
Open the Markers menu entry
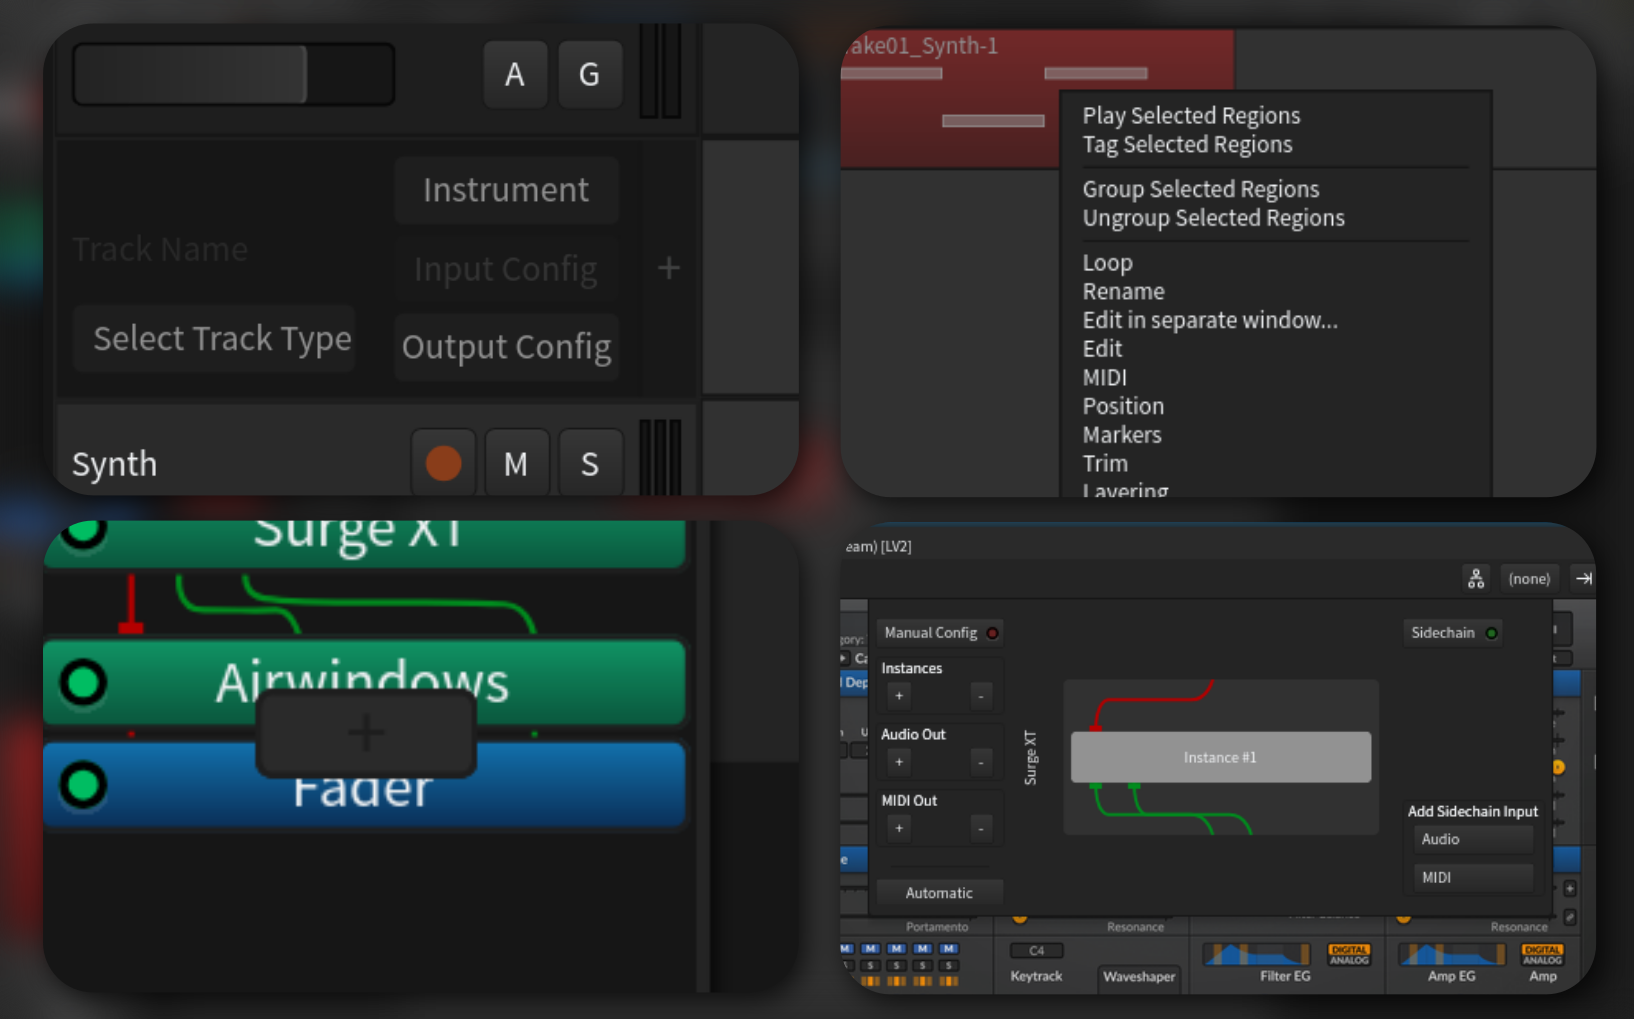[1122, 435]
